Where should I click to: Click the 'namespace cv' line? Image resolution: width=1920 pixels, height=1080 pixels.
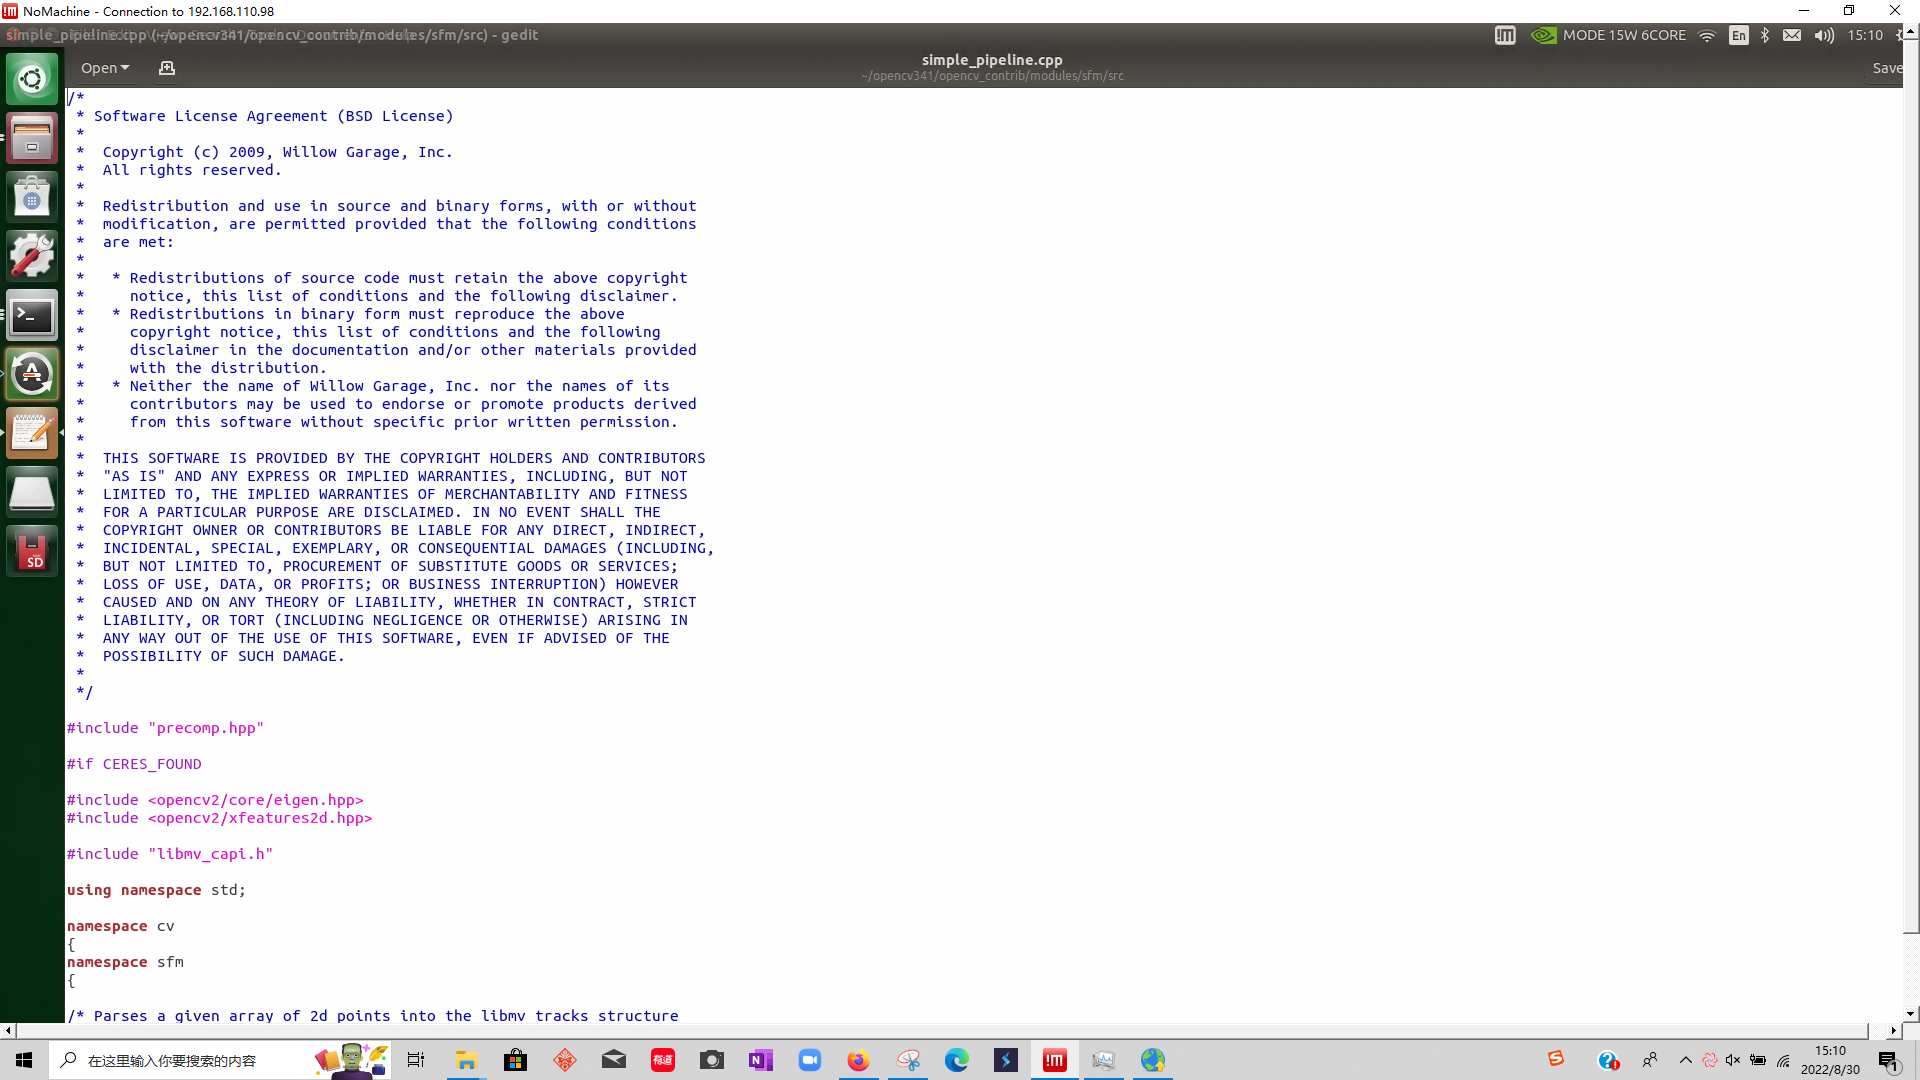pos(121,926)
